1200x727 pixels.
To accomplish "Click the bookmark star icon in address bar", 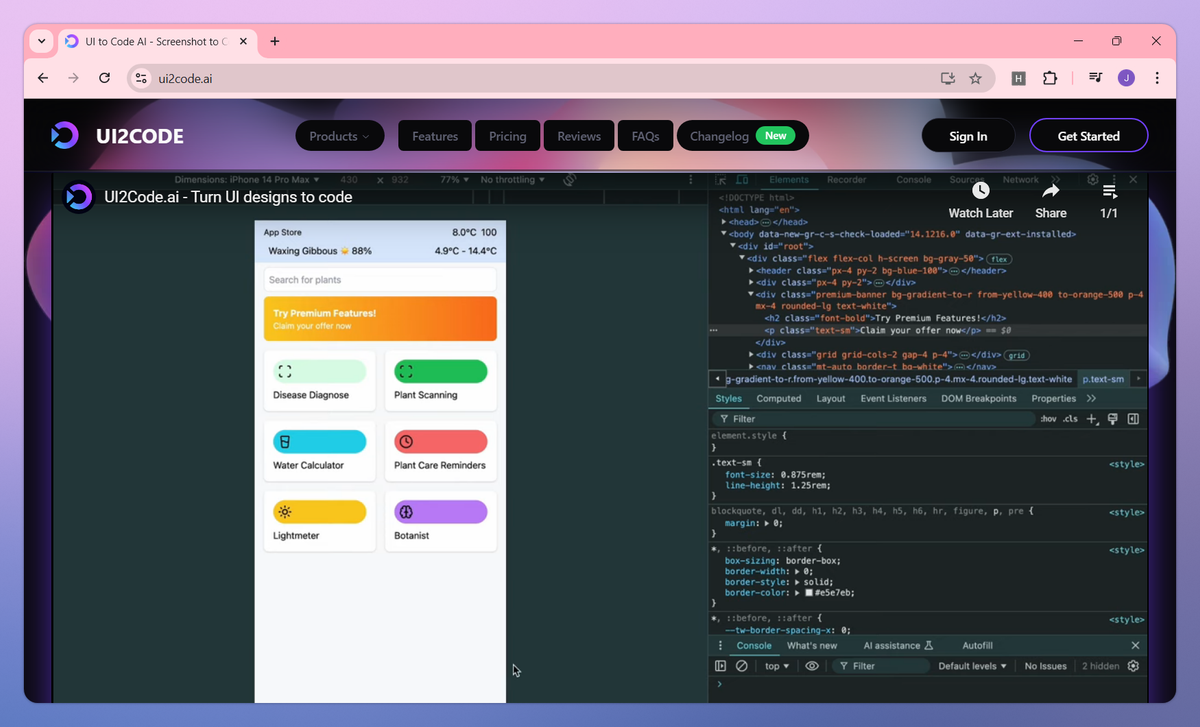I will point(975,78).
